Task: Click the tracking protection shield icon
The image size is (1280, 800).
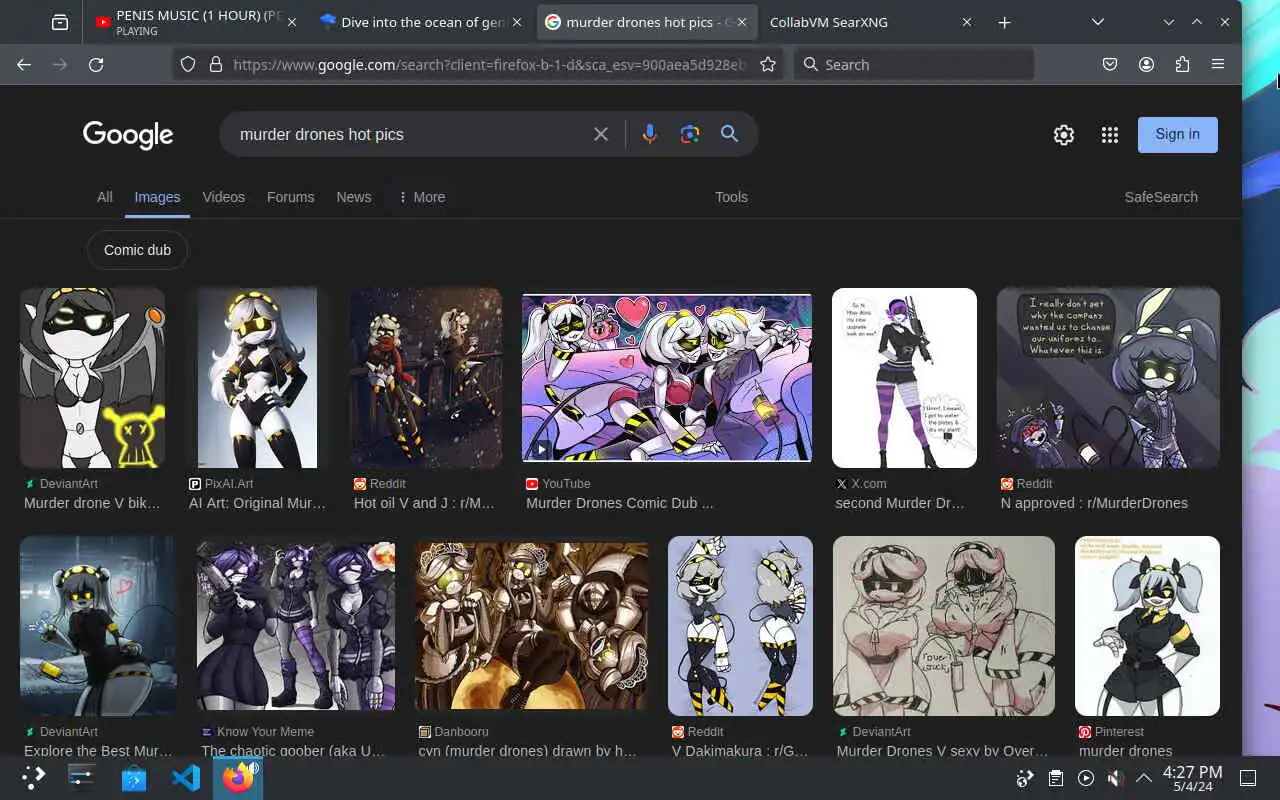Action: (187, 64)
